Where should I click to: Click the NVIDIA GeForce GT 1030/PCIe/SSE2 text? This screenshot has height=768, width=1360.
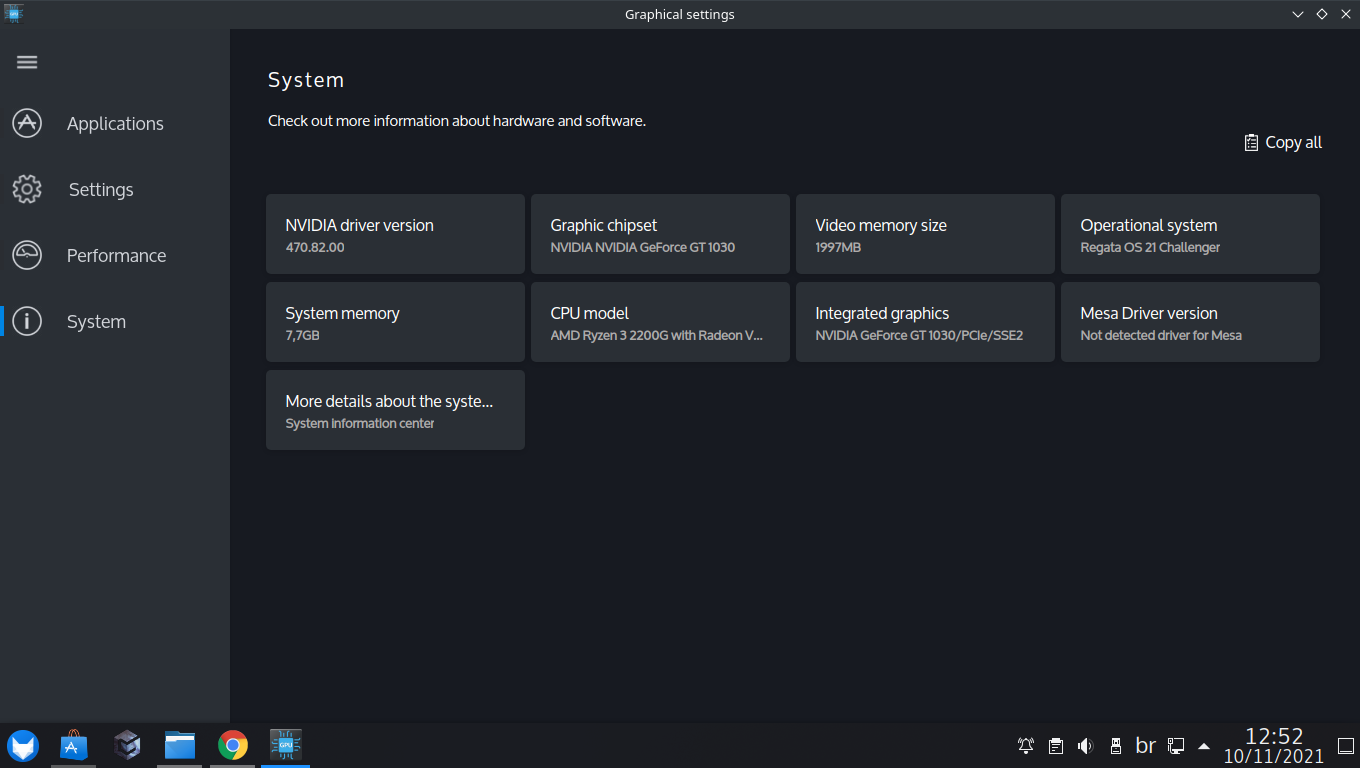click(919, 336)
